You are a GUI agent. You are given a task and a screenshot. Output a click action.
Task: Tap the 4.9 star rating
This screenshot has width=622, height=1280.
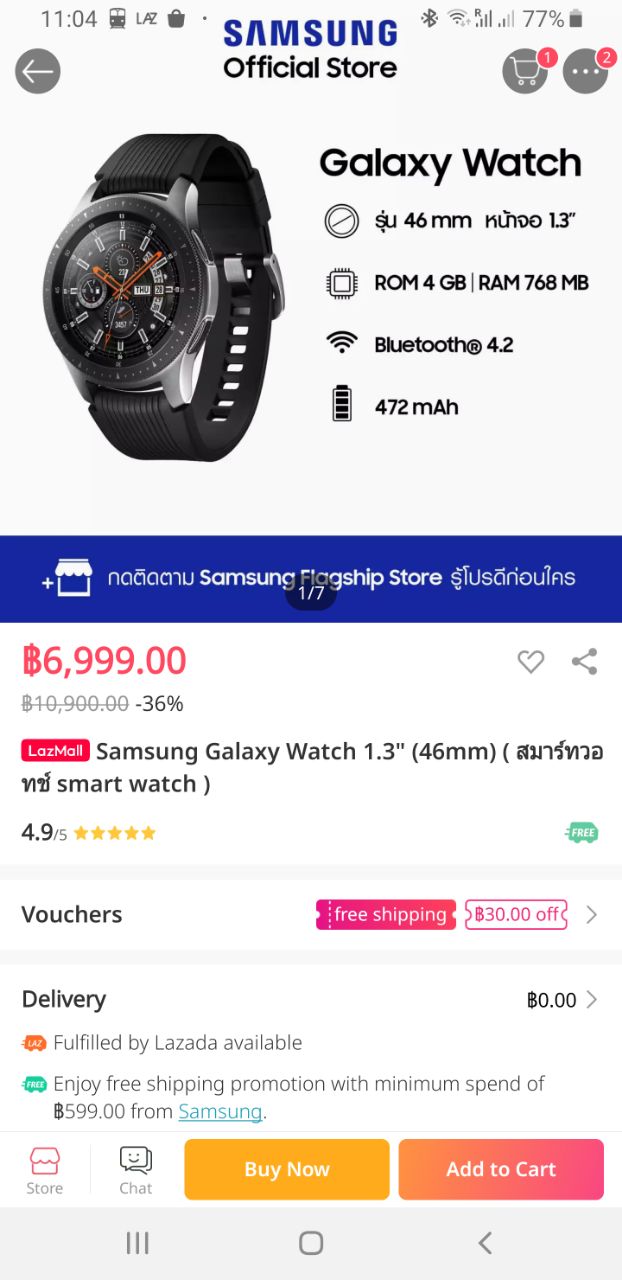tap(89, 832)
